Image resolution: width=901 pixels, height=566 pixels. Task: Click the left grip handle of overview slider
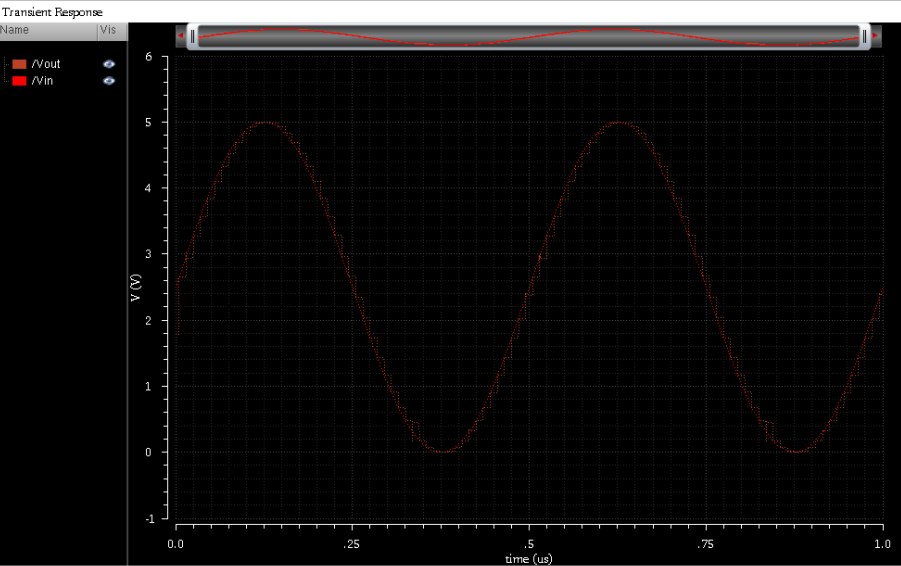(x=192, y=36)
